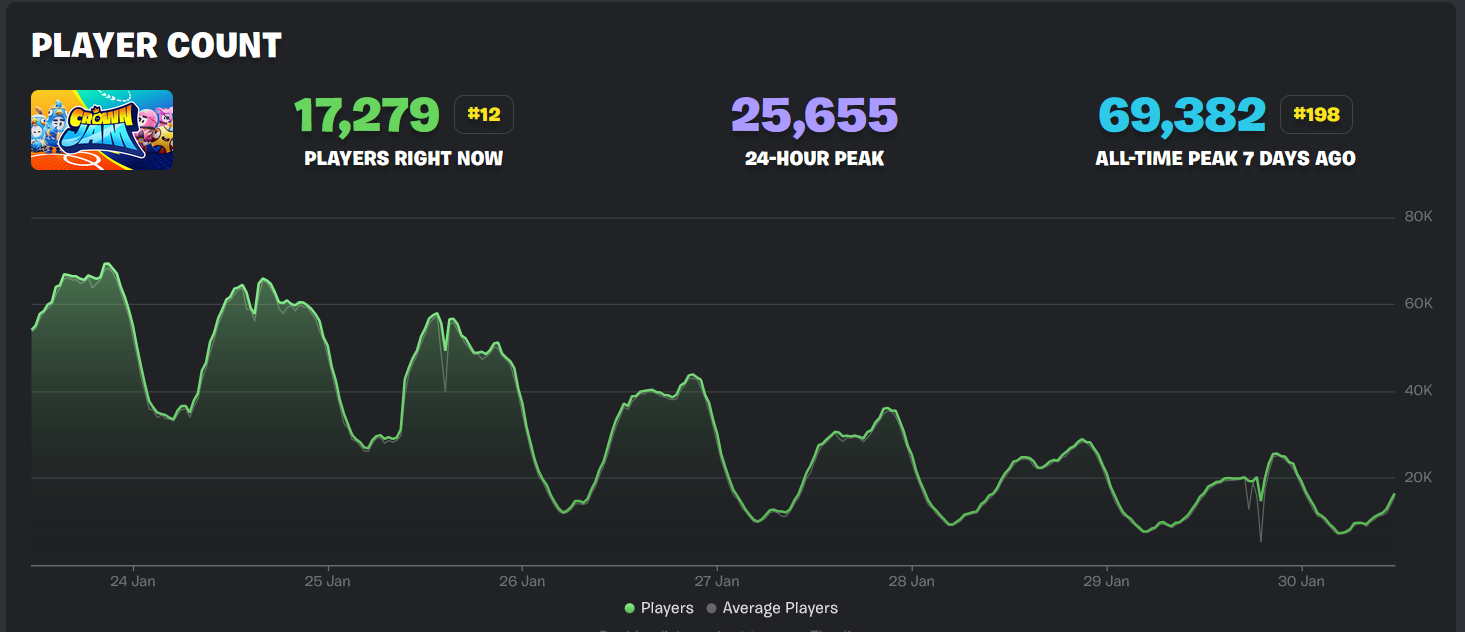
Task: Click the 30 Jan axis label
Action: pos(1301,581)
